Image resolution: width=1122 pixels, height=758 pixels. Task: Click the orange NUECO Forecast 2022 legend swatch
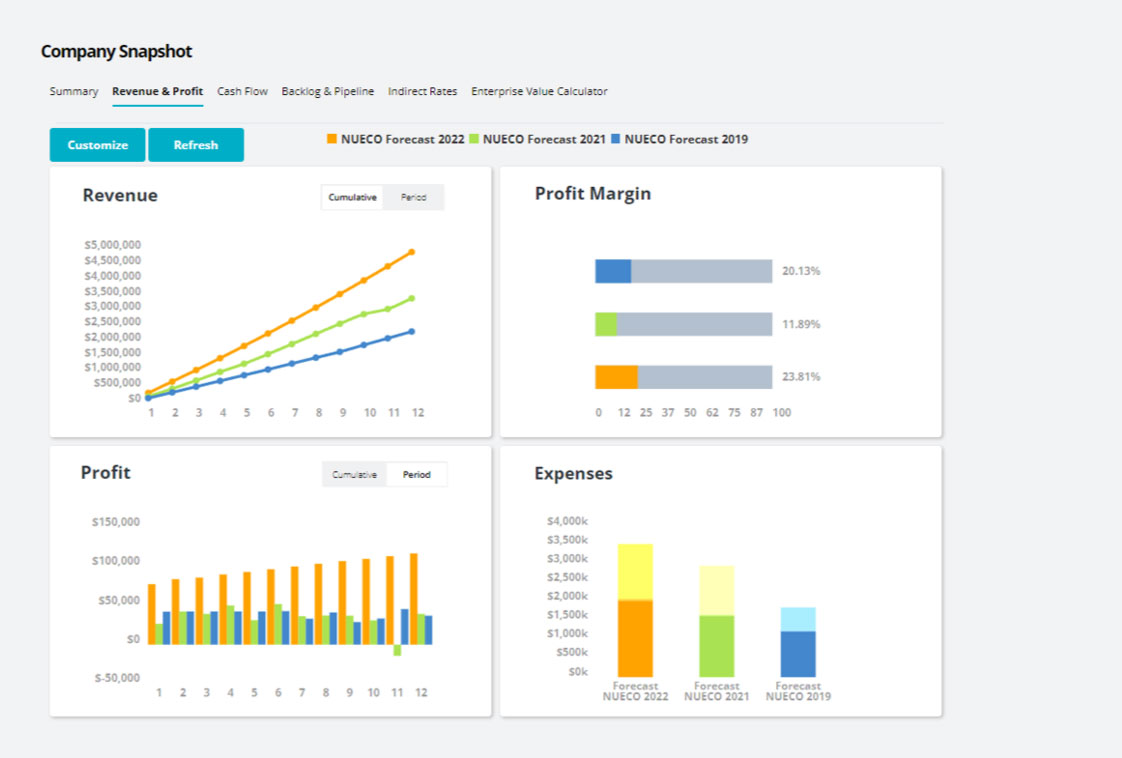click(332, 140)
